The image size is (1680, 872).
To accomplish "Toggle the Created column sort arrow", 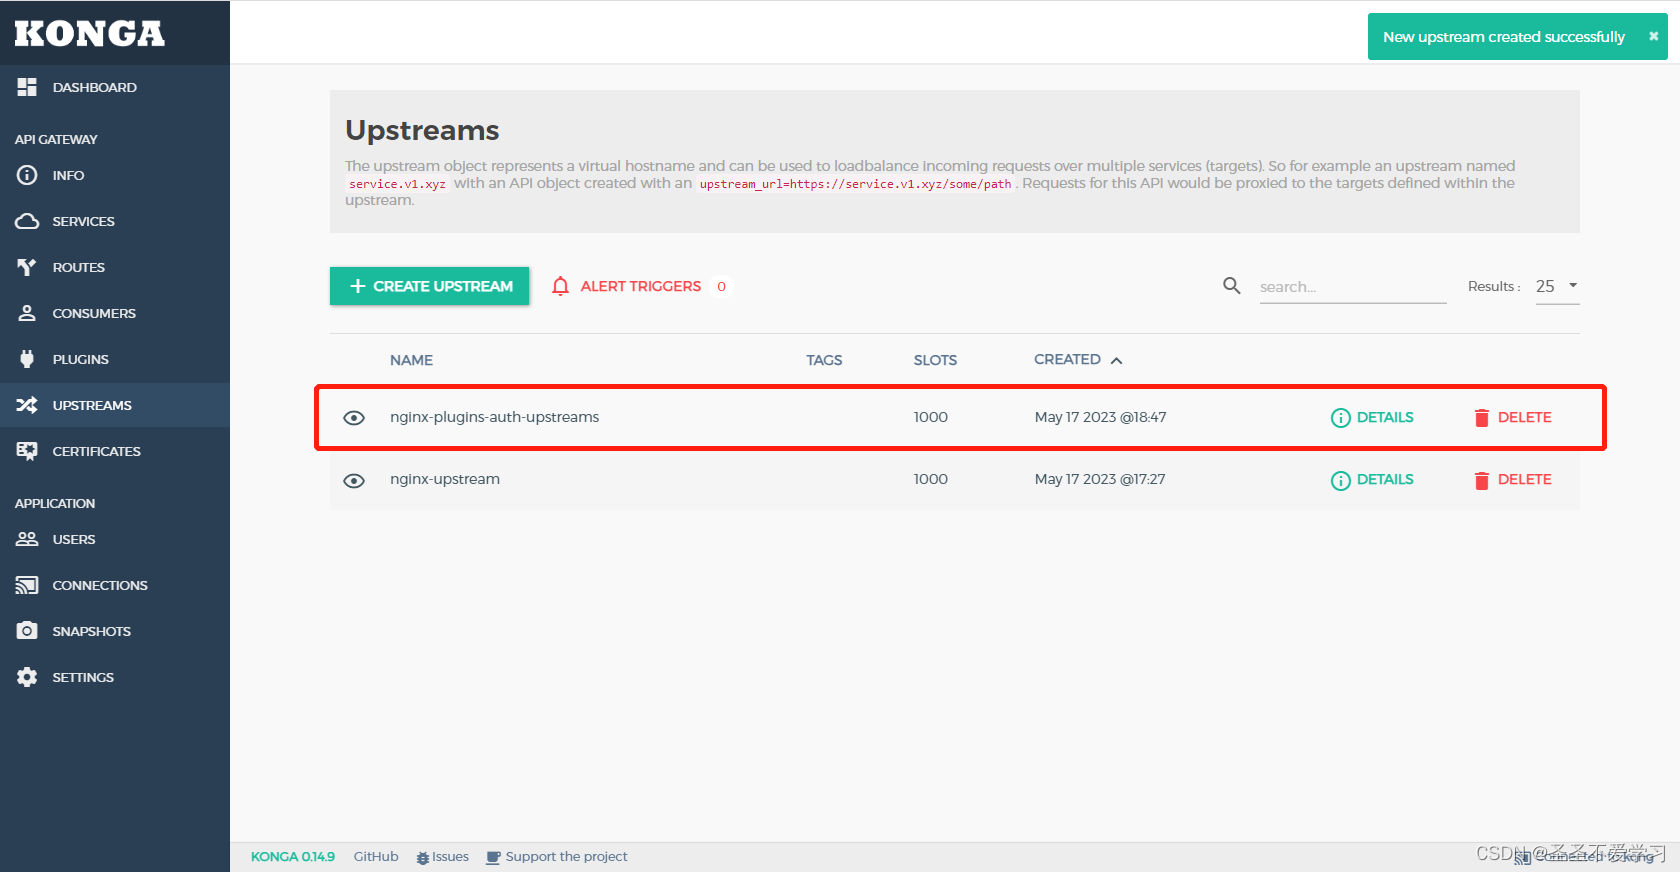I will [1116, 360].
